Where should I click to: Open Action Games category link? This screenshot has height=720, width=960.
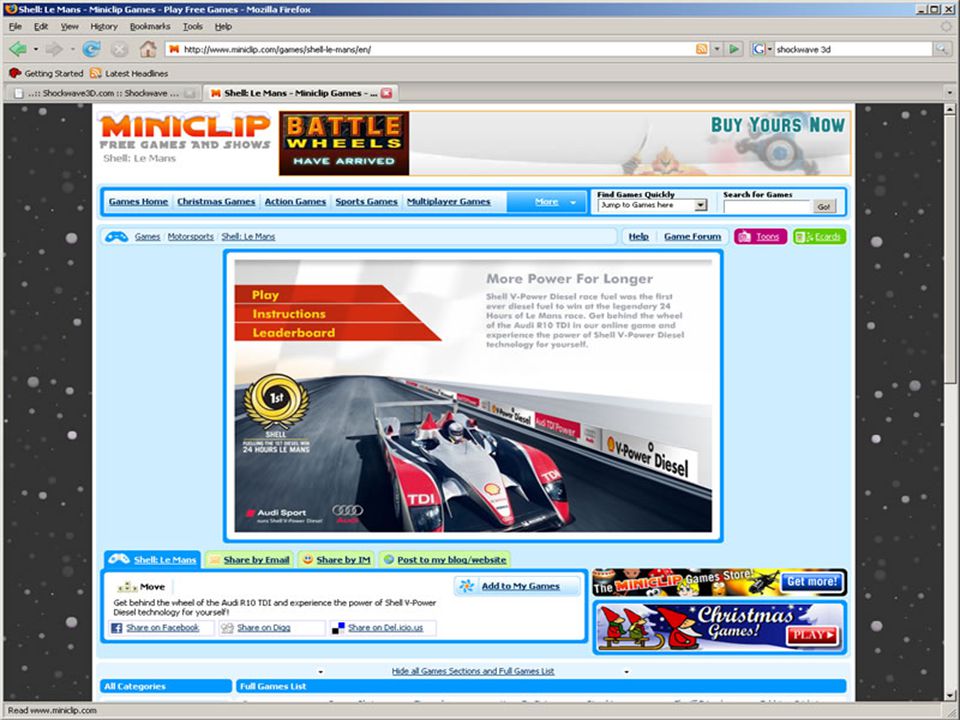click(295, 201)
